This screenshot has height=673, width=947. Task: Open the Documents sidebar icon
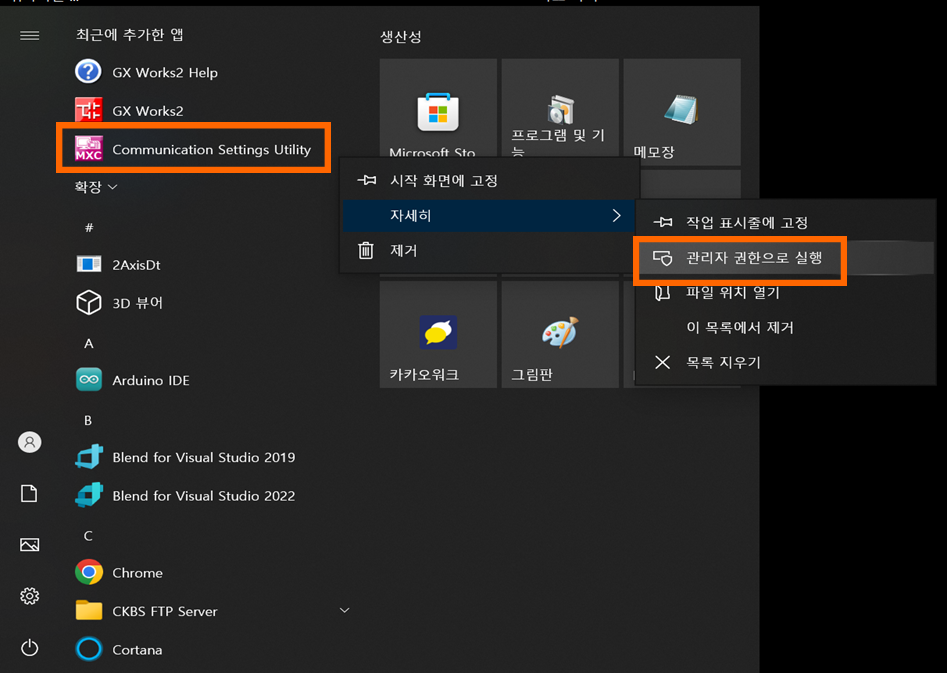(x=29, y=494)
